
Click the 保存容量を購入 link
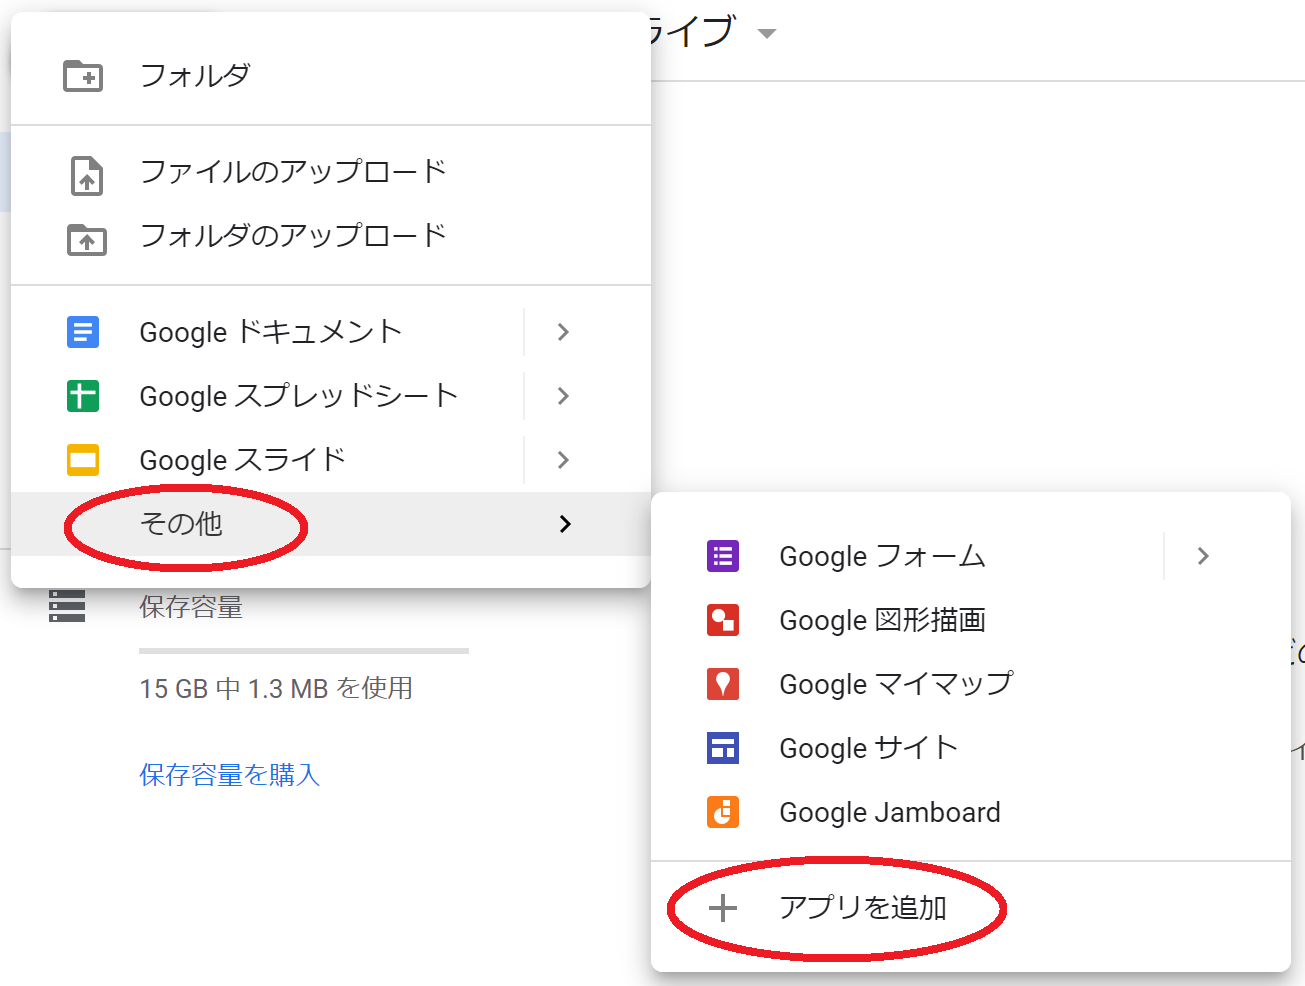click(x=230, y=775)
